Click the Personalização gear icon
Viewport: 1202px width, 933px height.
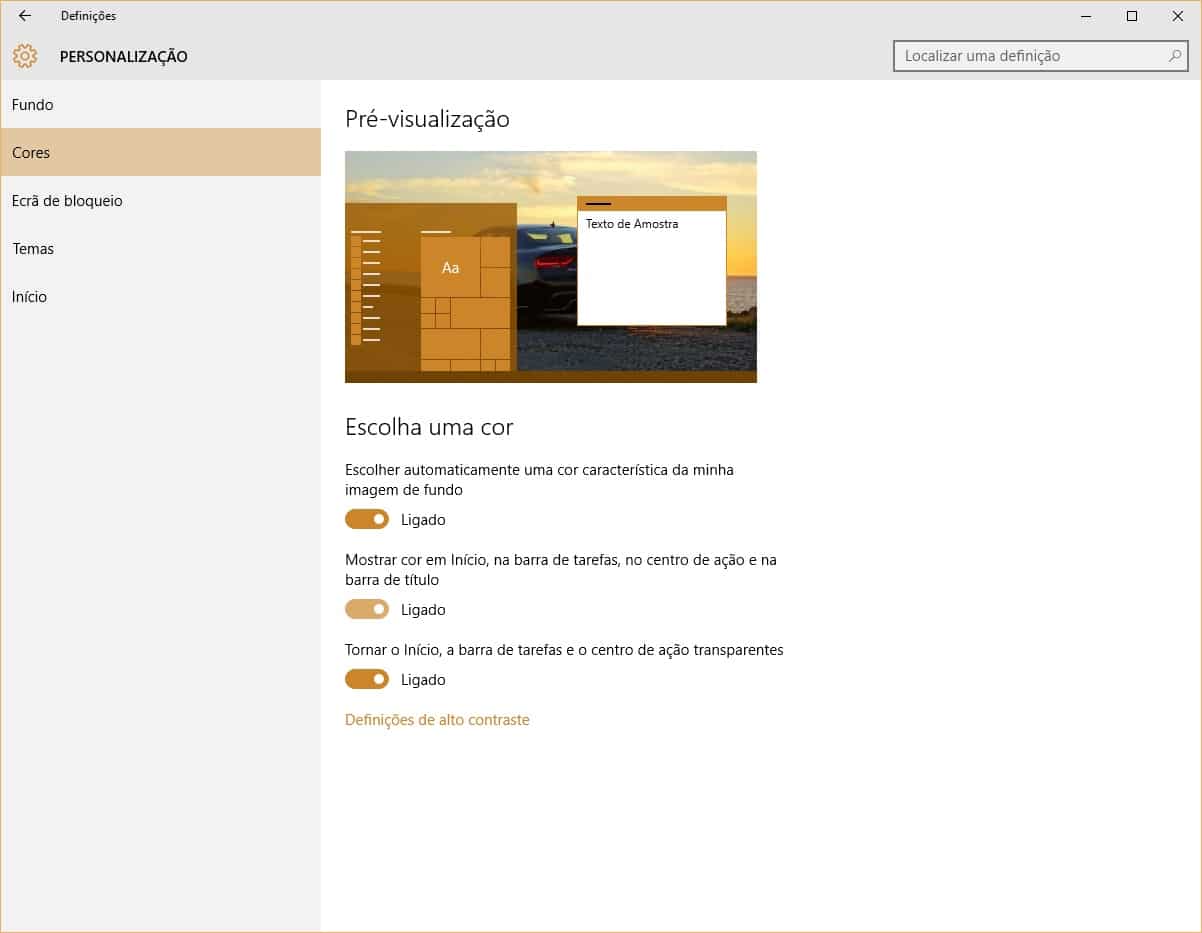pyautogui.click(x=25, y=56)
